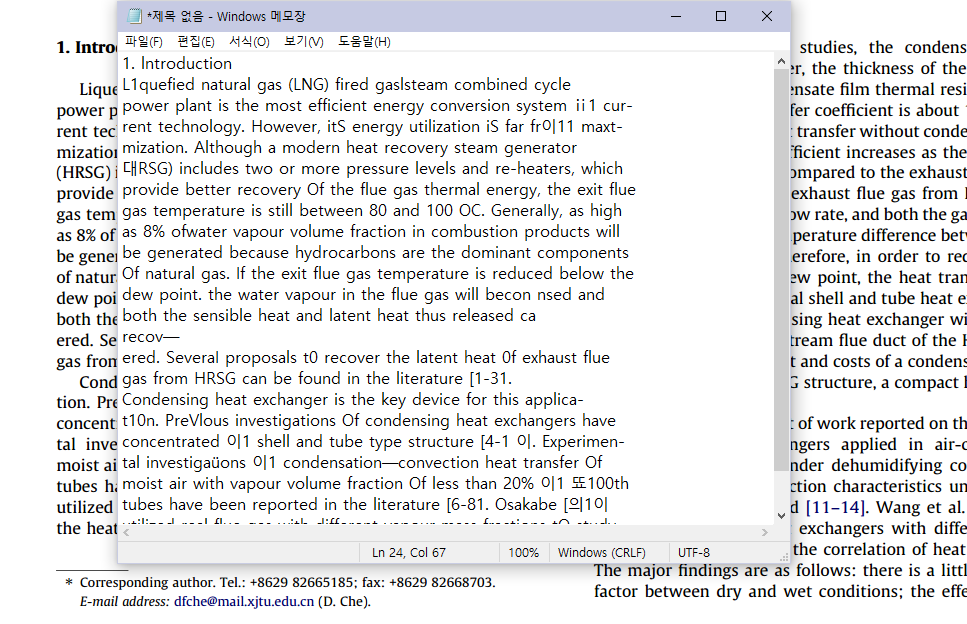
Task: Click the [11–14] citation link in PDF
Action: 835,507
